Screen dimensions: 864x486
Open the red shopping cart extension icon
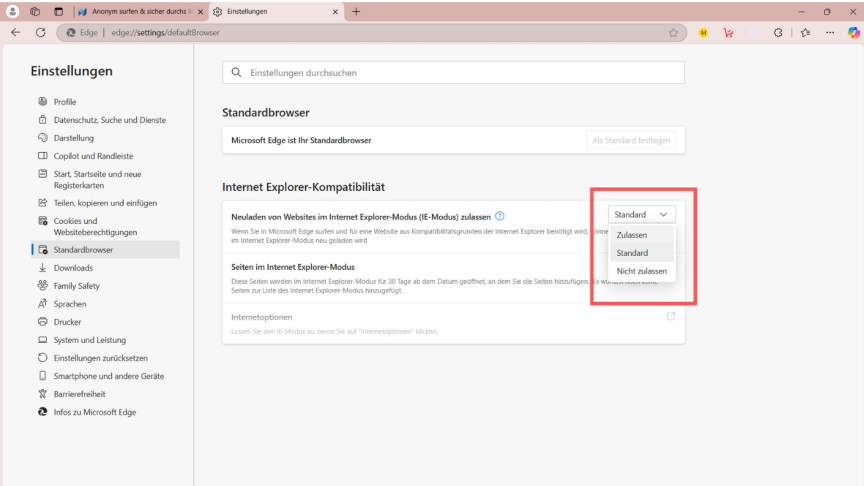(728, 33)
